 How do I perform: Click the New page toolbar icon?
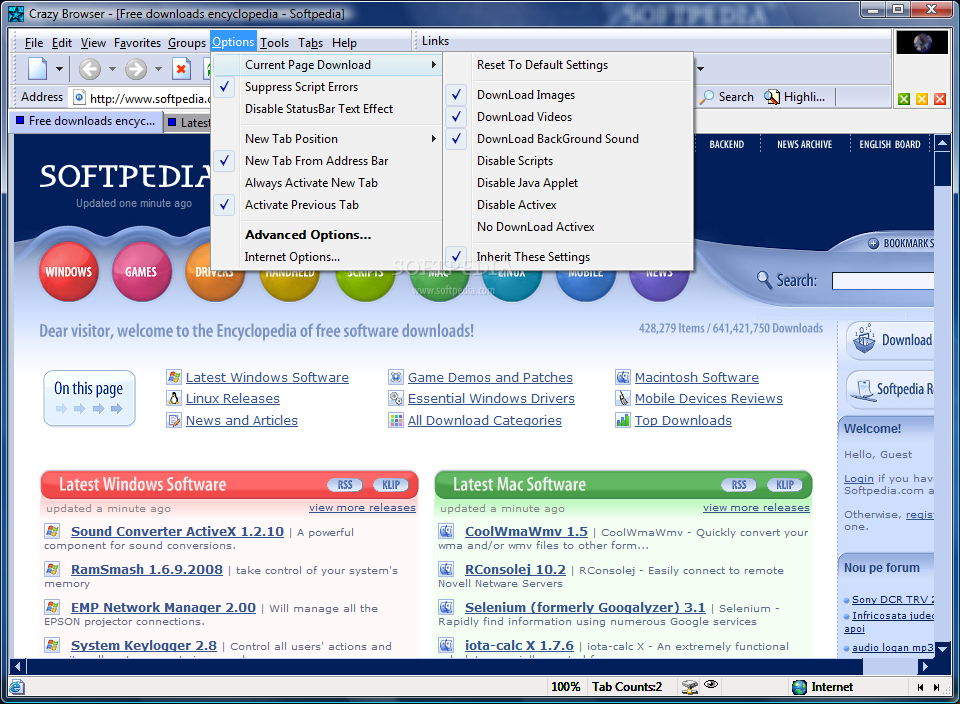click(37, 69)
